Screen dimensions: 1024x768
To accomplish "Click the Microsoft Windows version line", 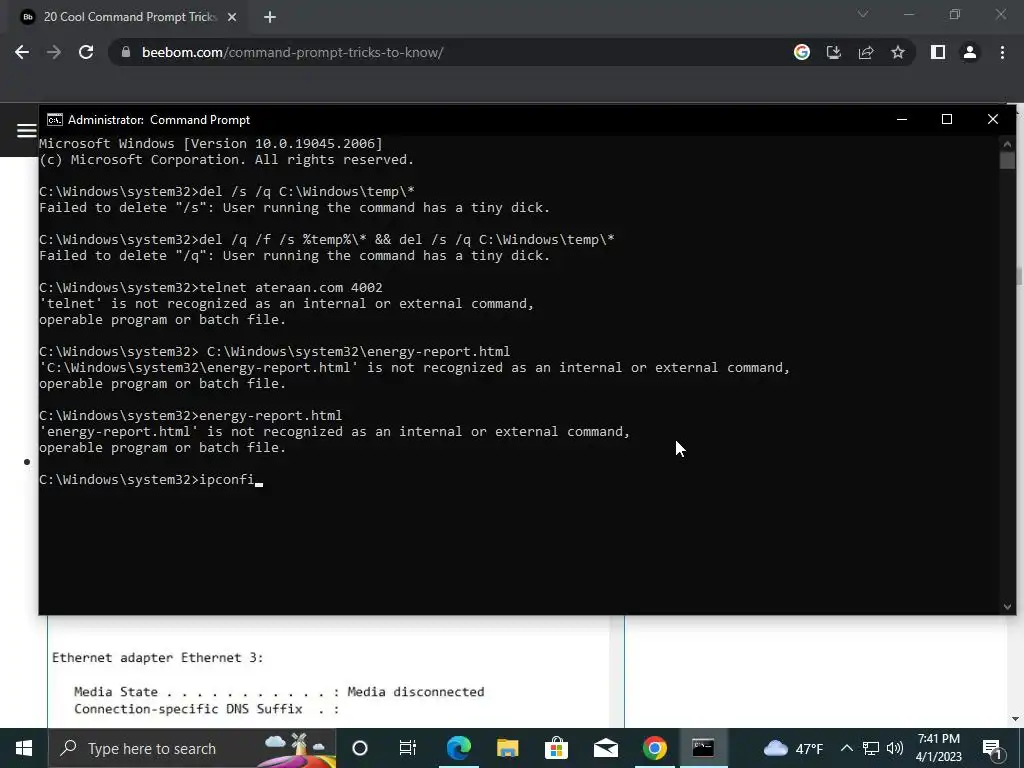I will [x=211, y=143].
